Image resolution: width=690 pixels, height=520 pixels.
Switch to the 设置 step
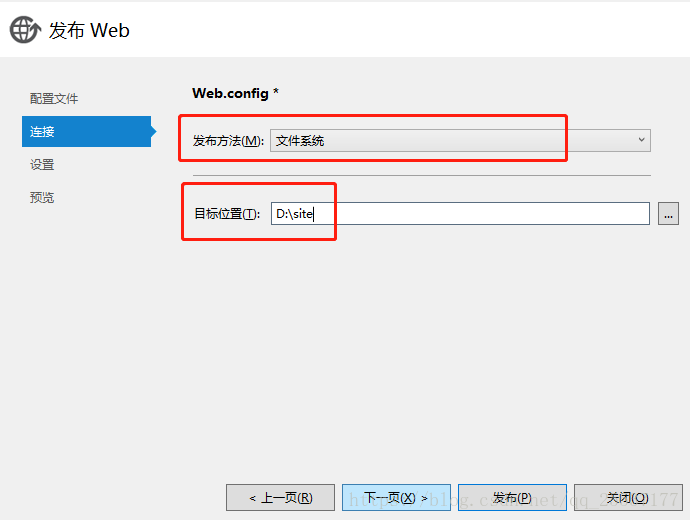42,165
